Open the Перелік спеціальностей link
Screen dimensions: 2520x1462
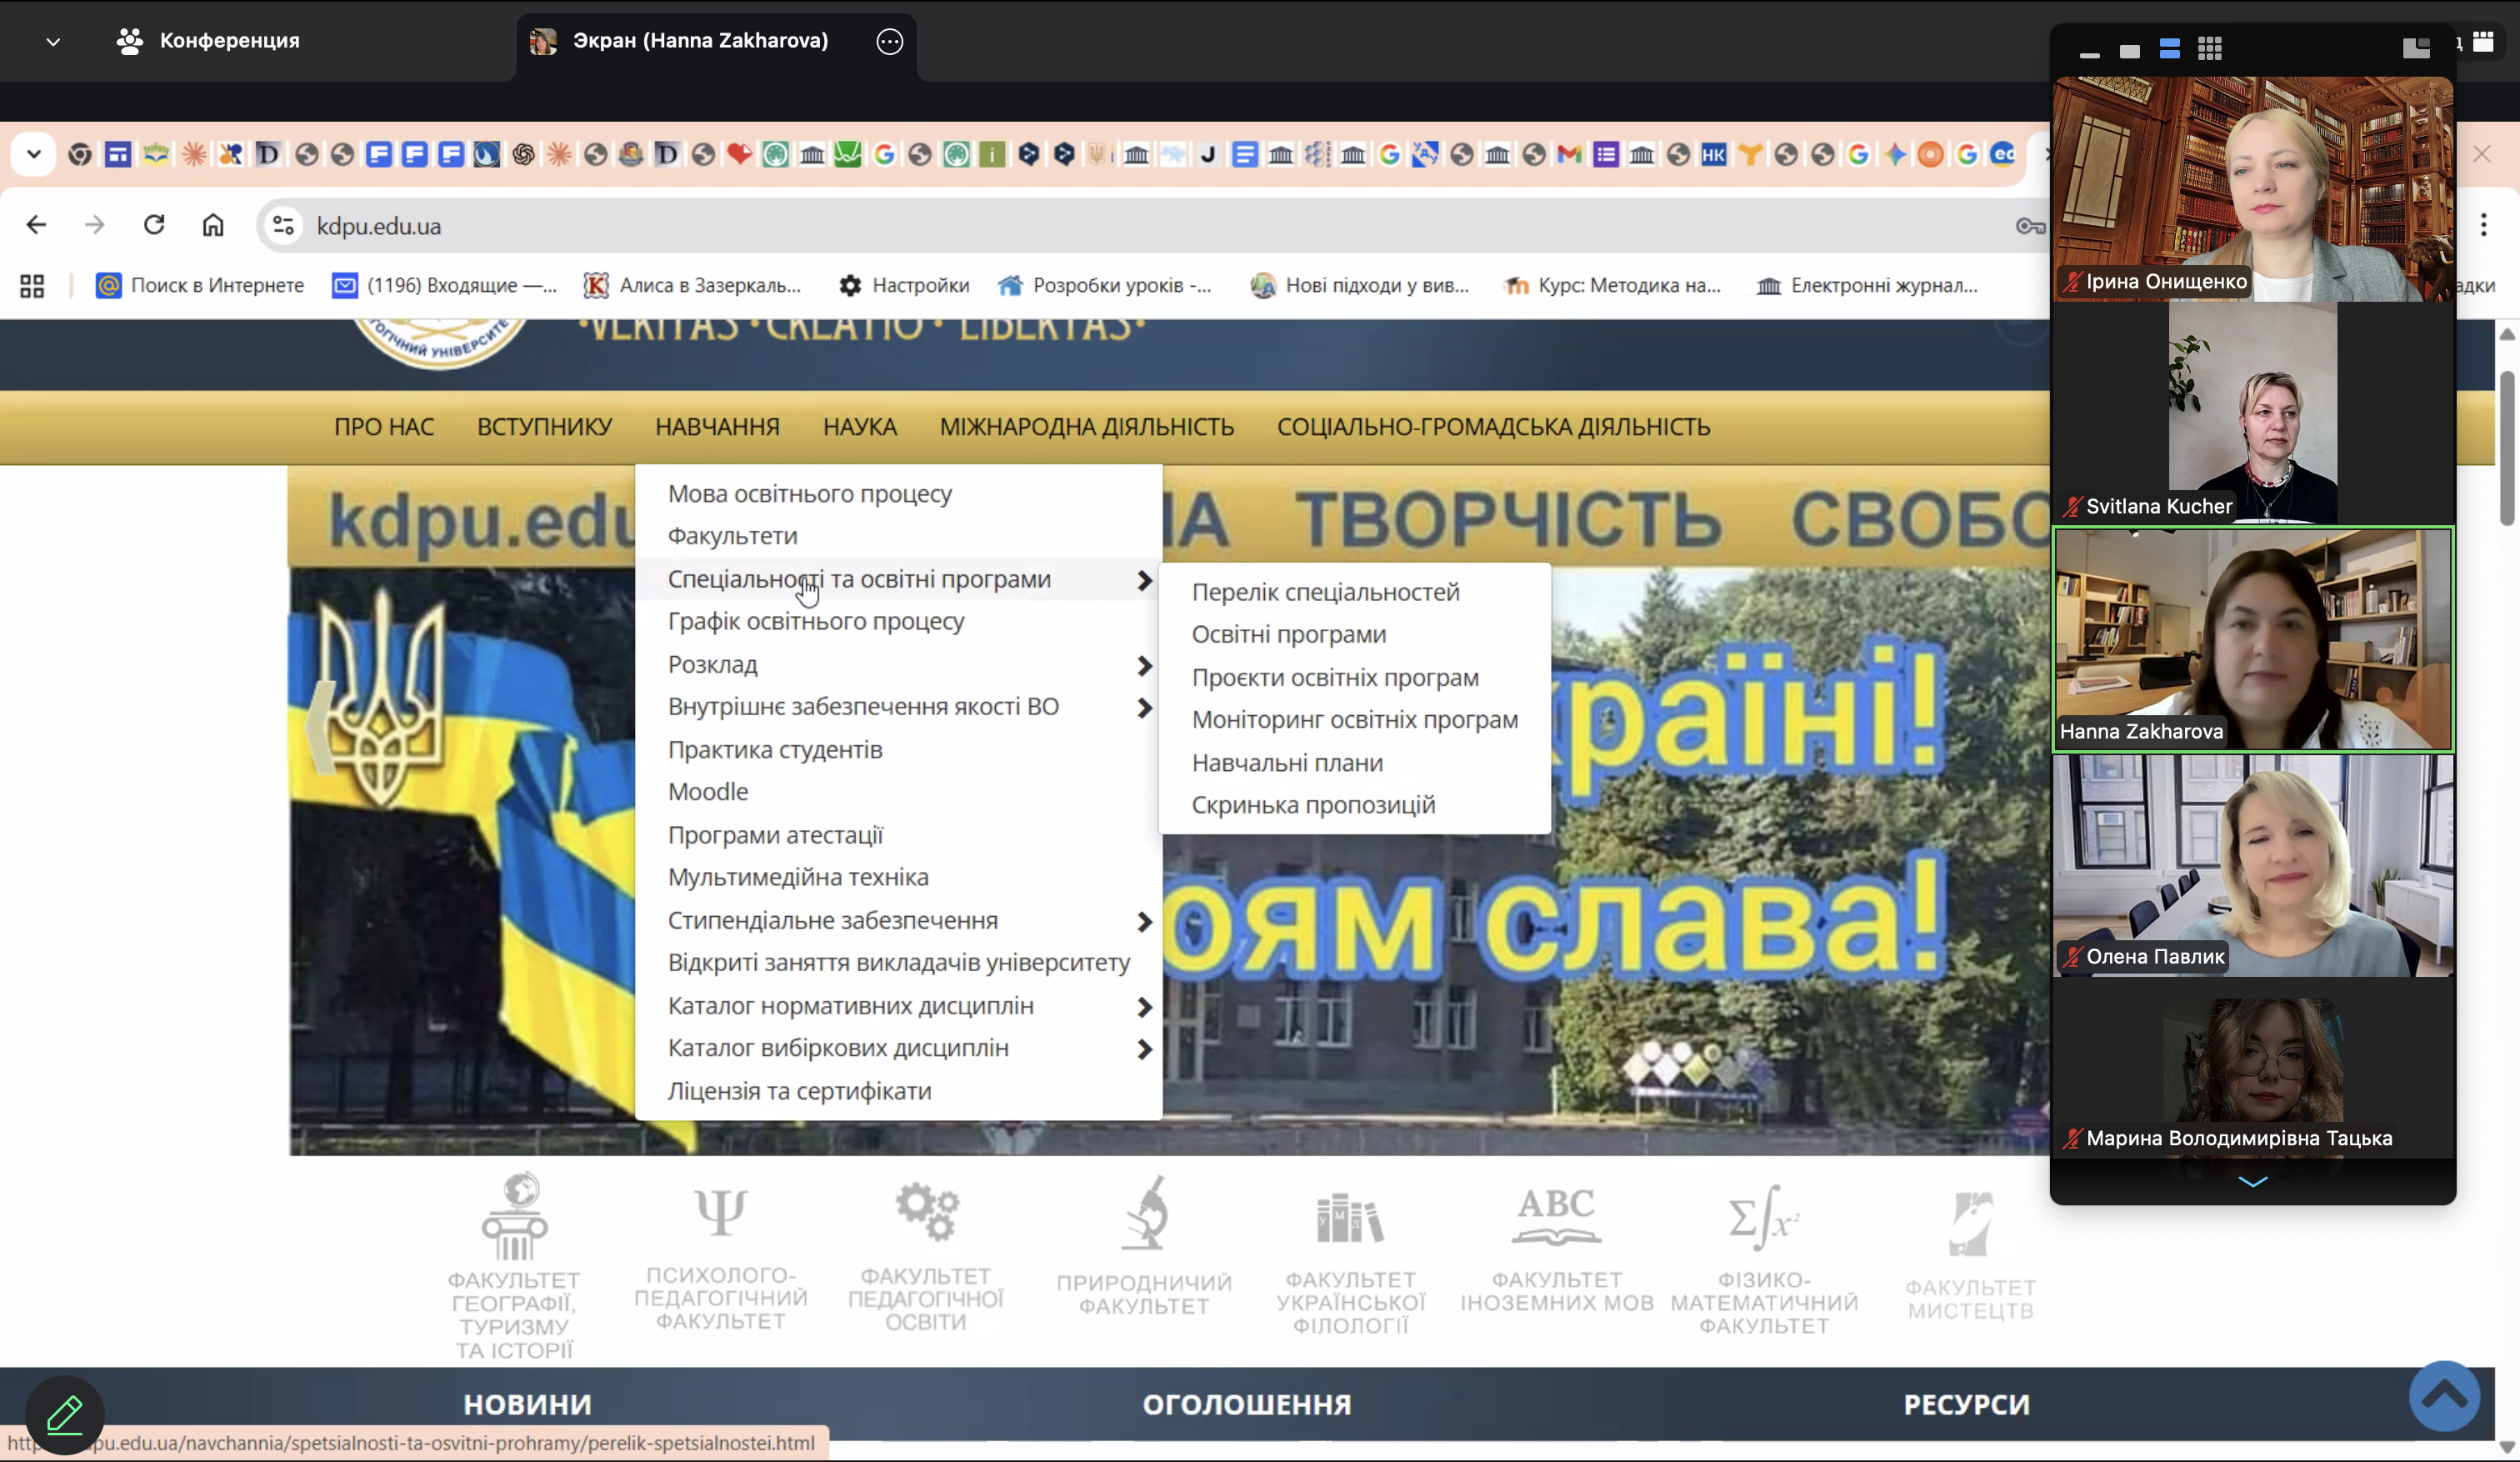tap(1324, 591)
